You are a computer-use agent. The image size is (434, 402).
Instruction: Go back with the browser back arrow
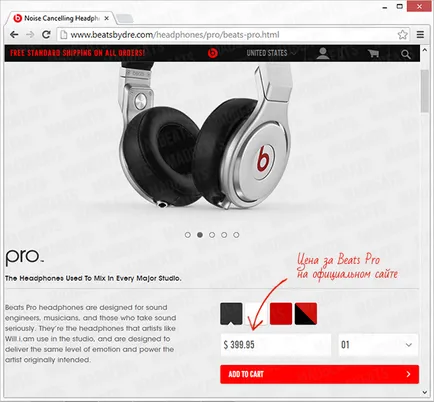pos(14,35)
